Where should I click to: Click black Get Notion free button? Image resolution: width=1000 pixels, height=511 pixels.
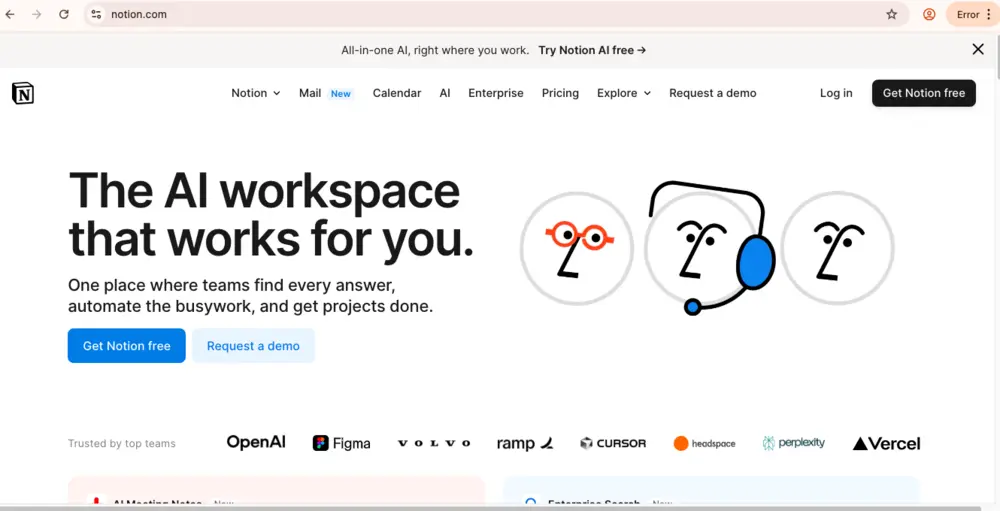tap(923, 93)
